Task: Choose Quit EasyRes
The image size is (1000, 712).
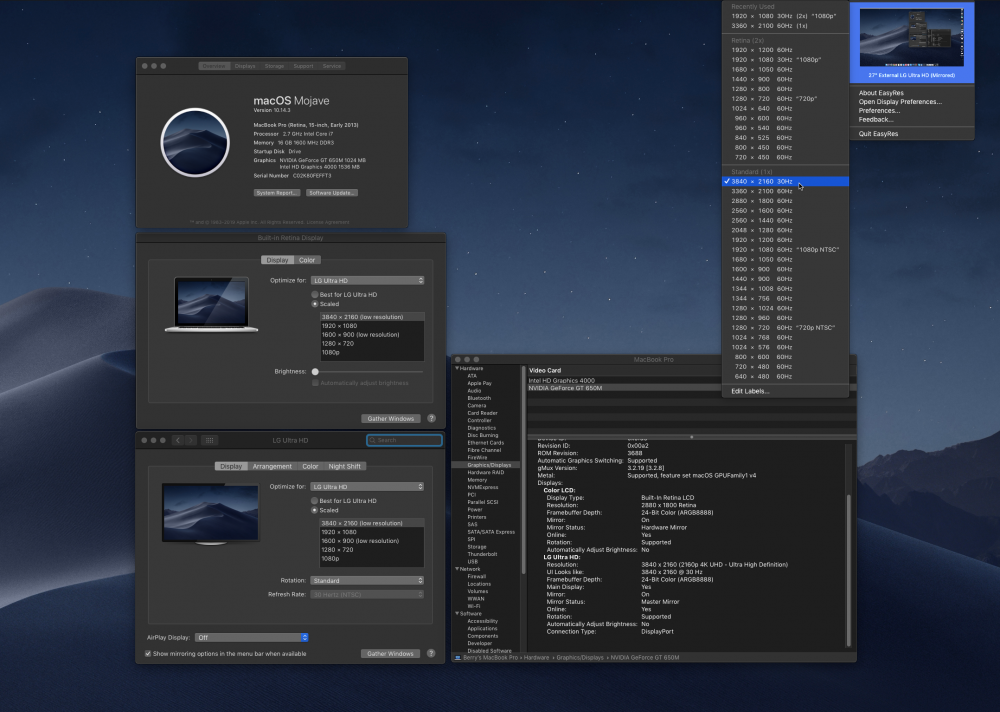Action: [x=878, y=133]
